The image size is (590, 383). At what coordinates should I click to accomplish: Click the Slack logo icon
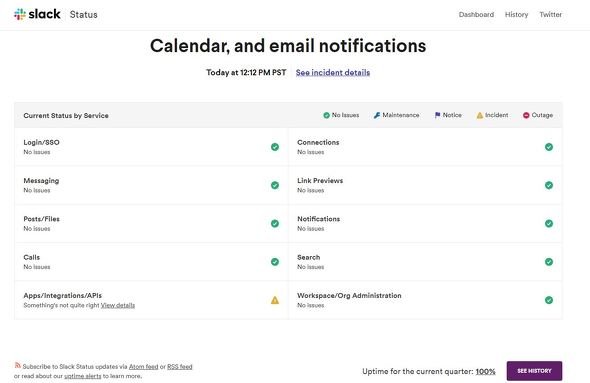[20, 14]
